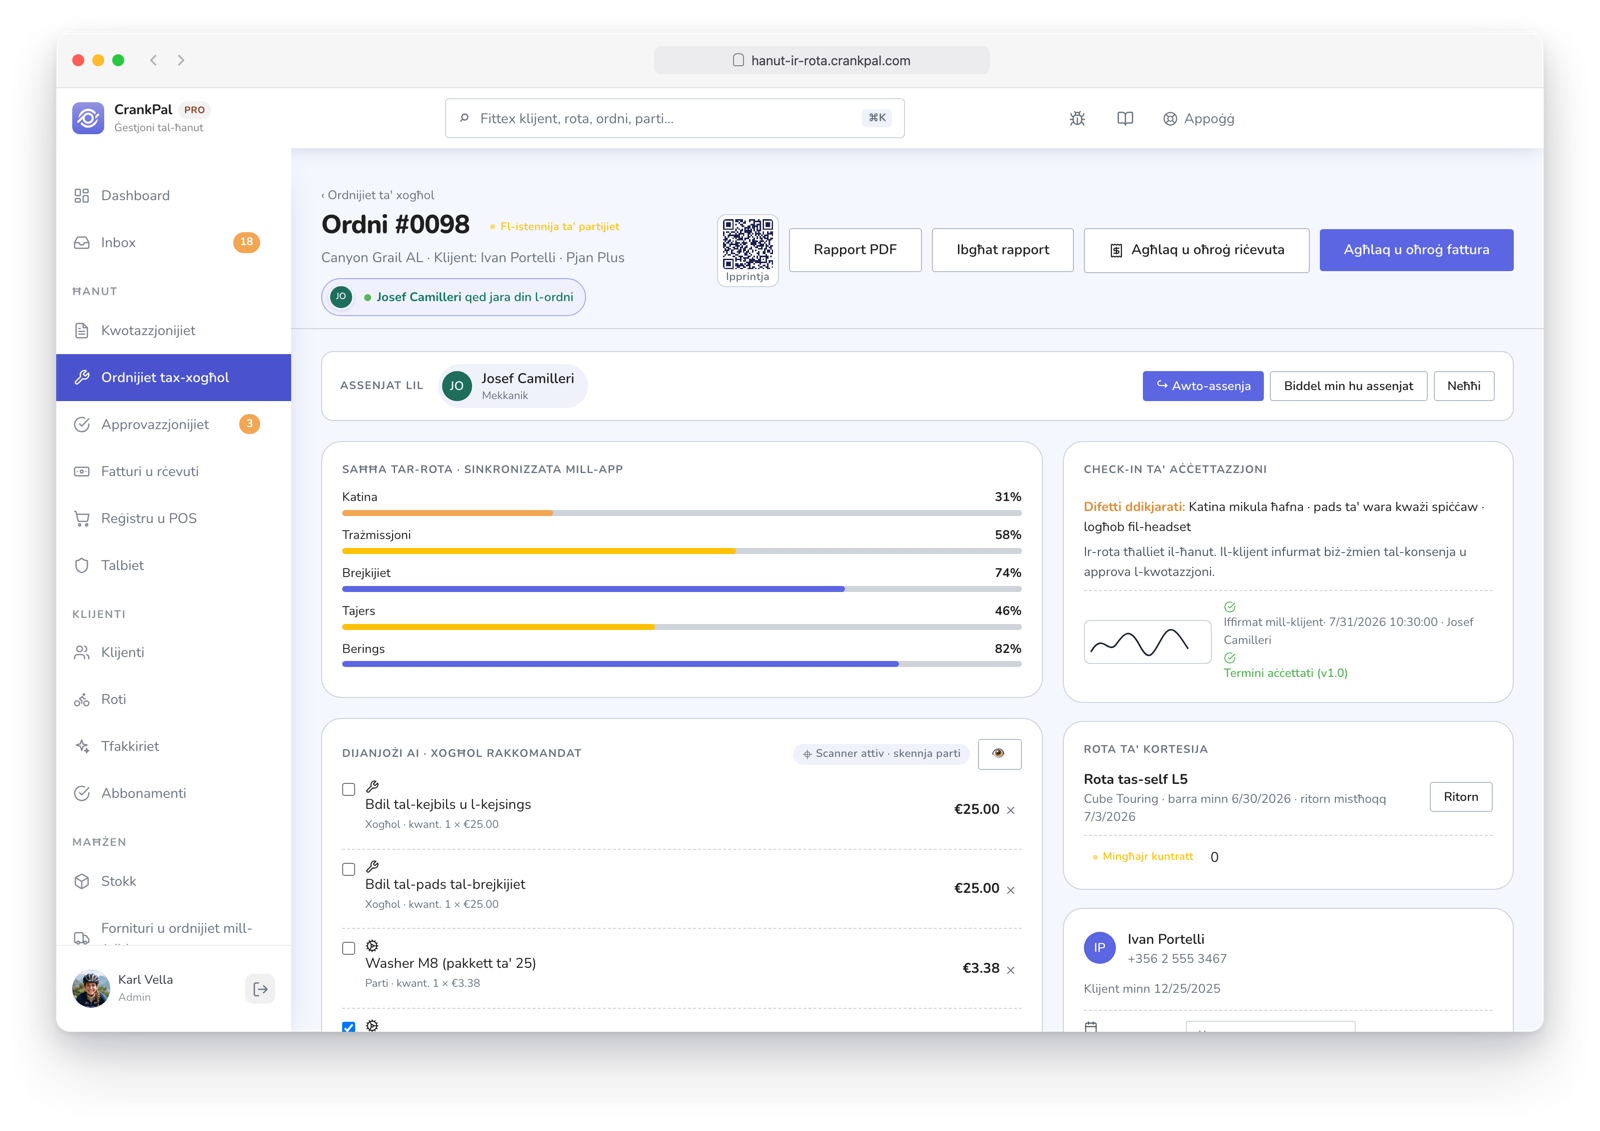Image resolution: width=1600 pixels, height=1131 pixels.
Task: Click the Ritorn button for courtesy bike
Action: pos(1461,797)
